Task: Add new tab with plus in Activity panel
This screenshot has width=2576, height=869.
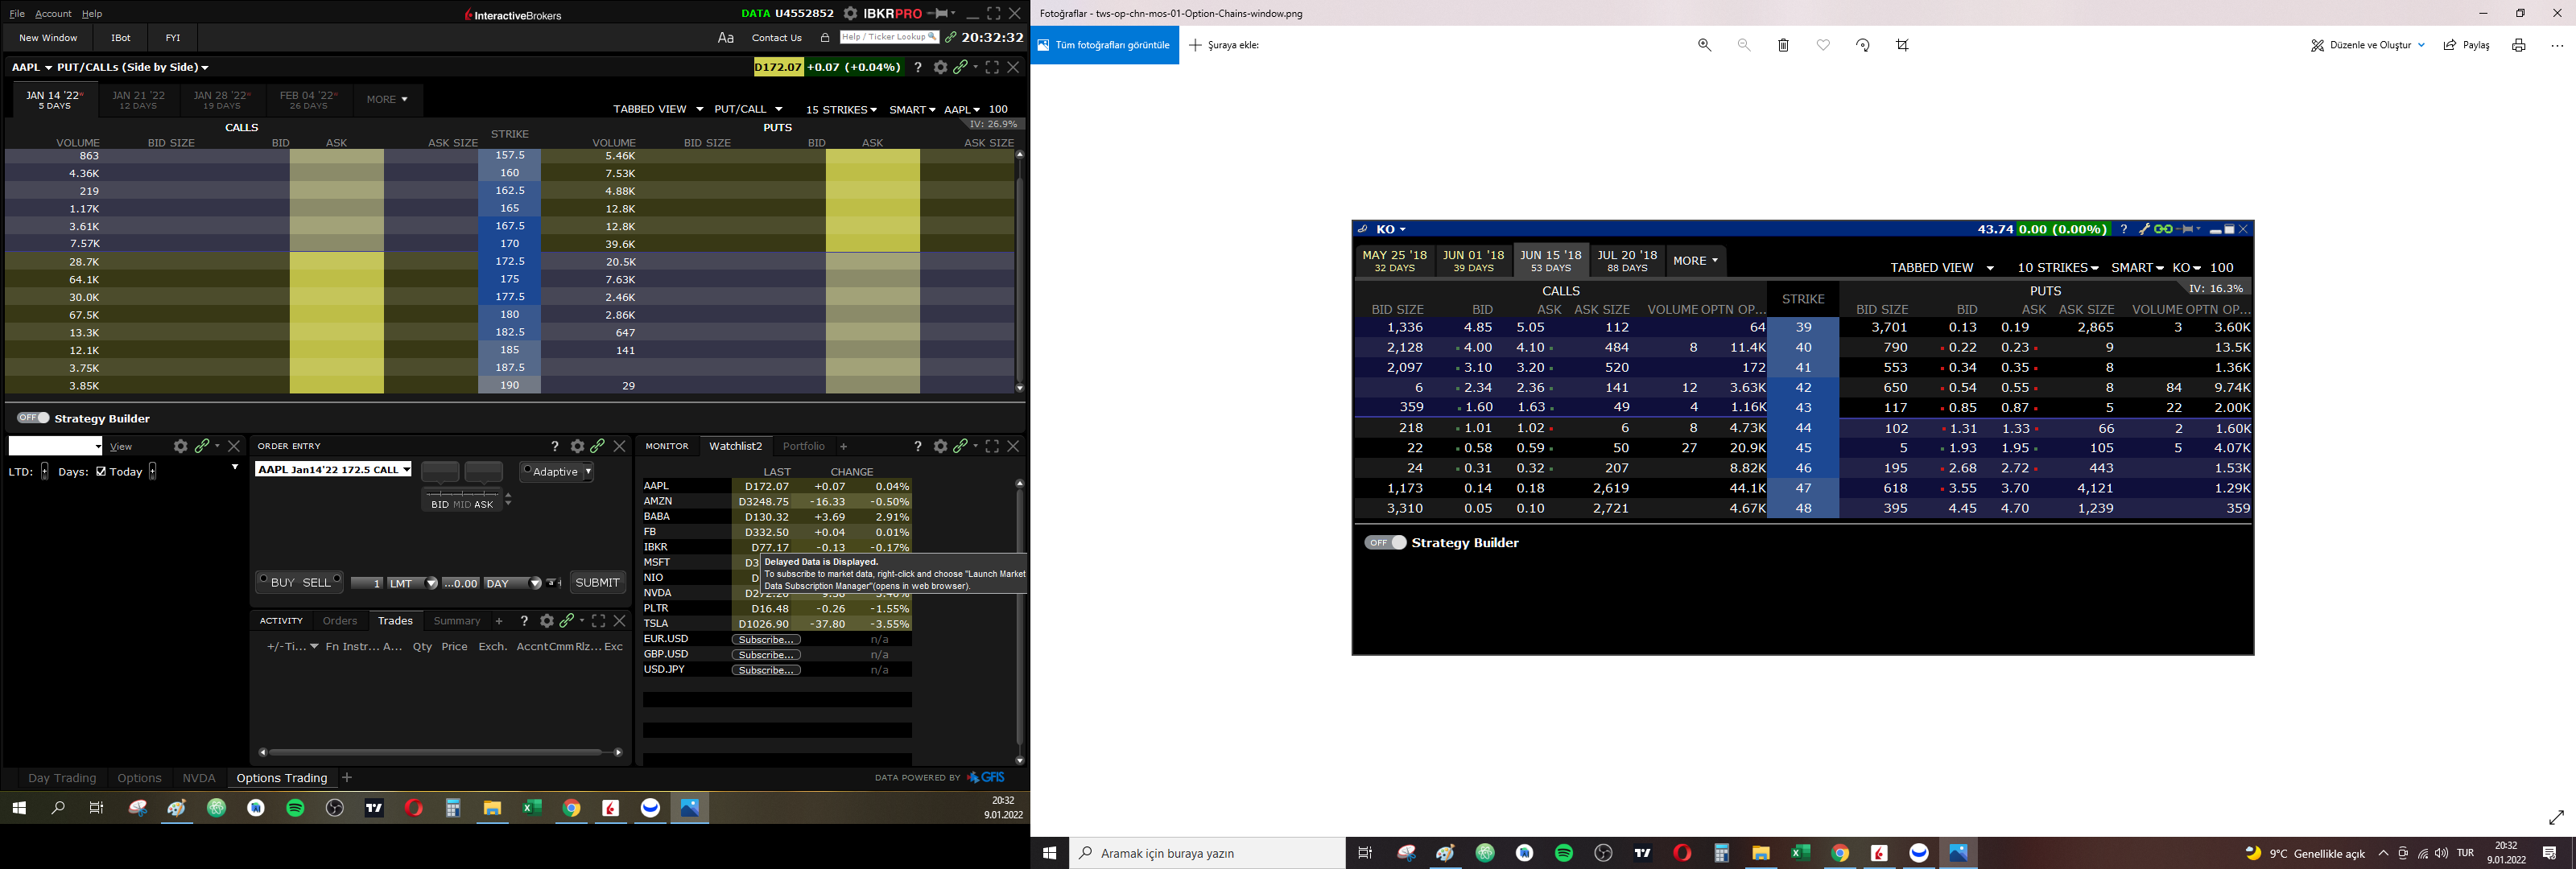Action: pyautogui.click(x=499, y=621)
